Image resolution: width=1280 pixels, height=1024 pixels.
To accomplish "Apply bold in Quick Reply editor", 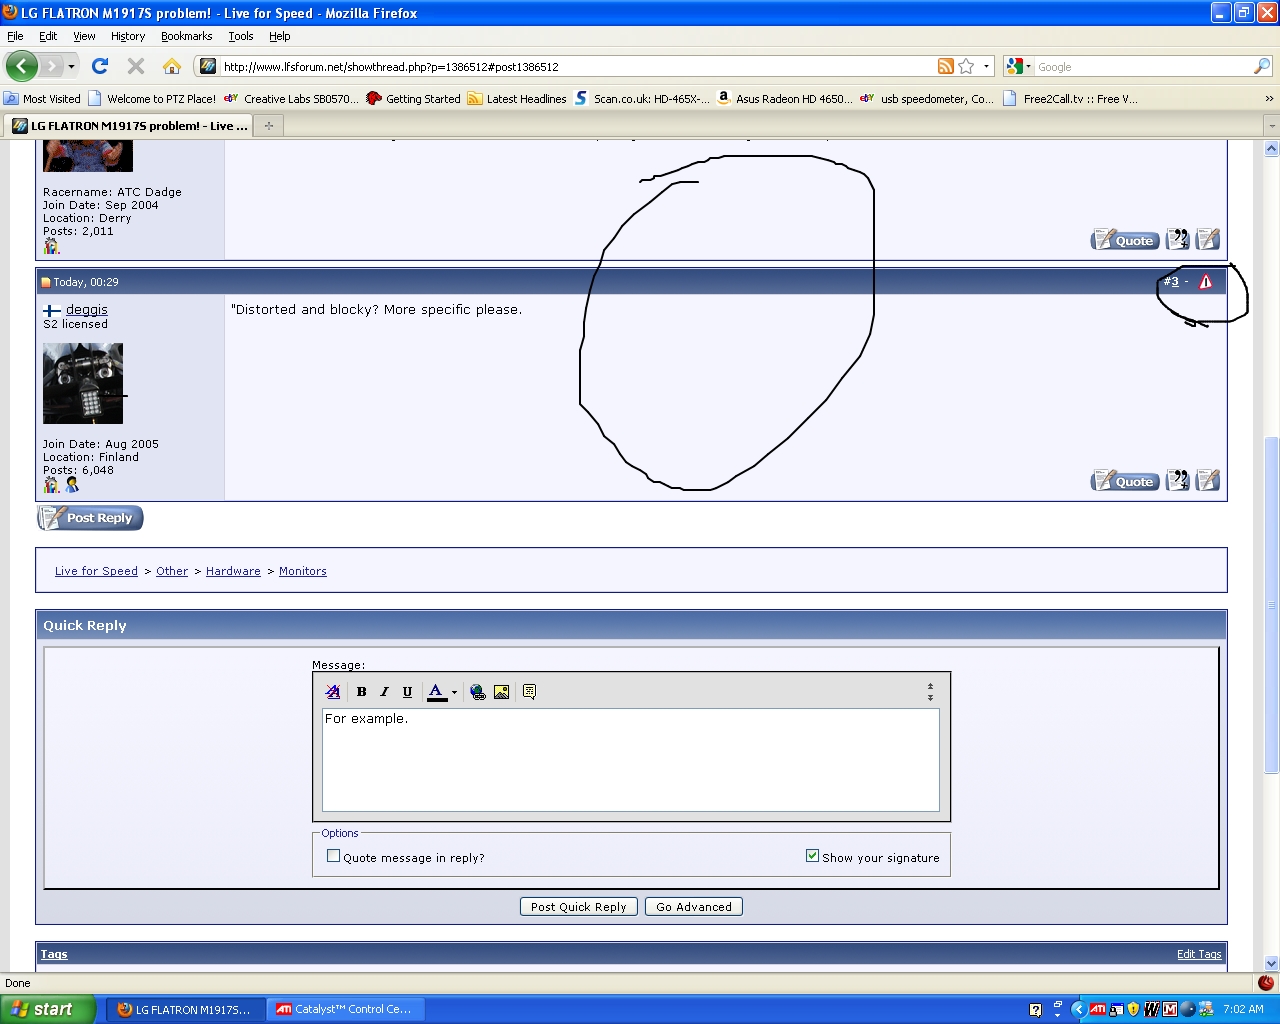I will click(x=361, y=691).
